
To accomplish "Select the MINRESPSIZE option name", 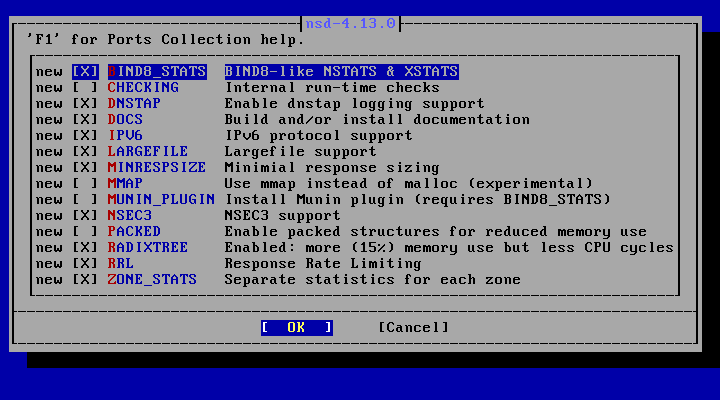I will [157, 168].
